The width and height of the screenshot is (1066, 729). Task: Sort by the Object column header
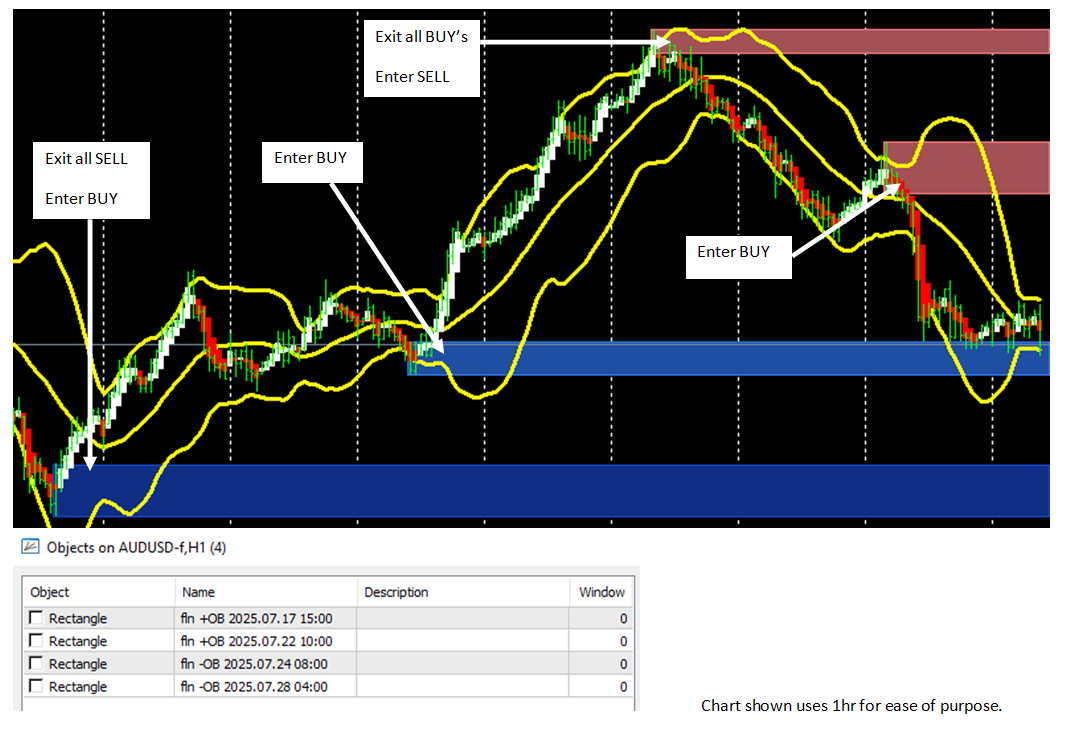click(x=99, y=592)
